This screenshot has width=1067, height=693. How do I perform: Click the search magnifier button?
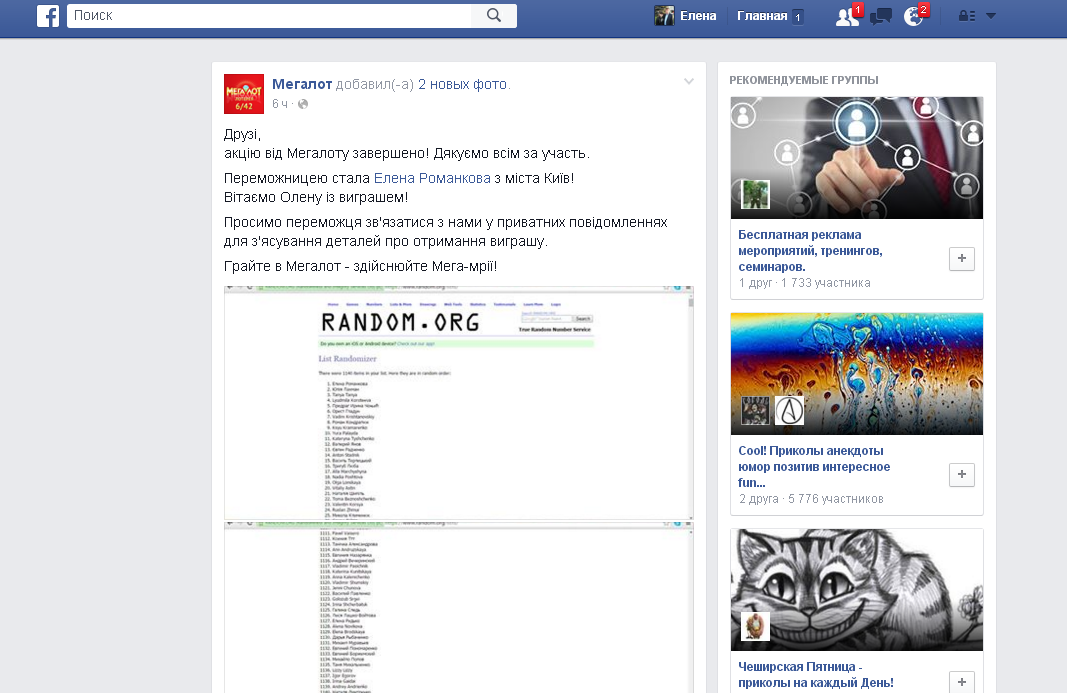[494, 16]
